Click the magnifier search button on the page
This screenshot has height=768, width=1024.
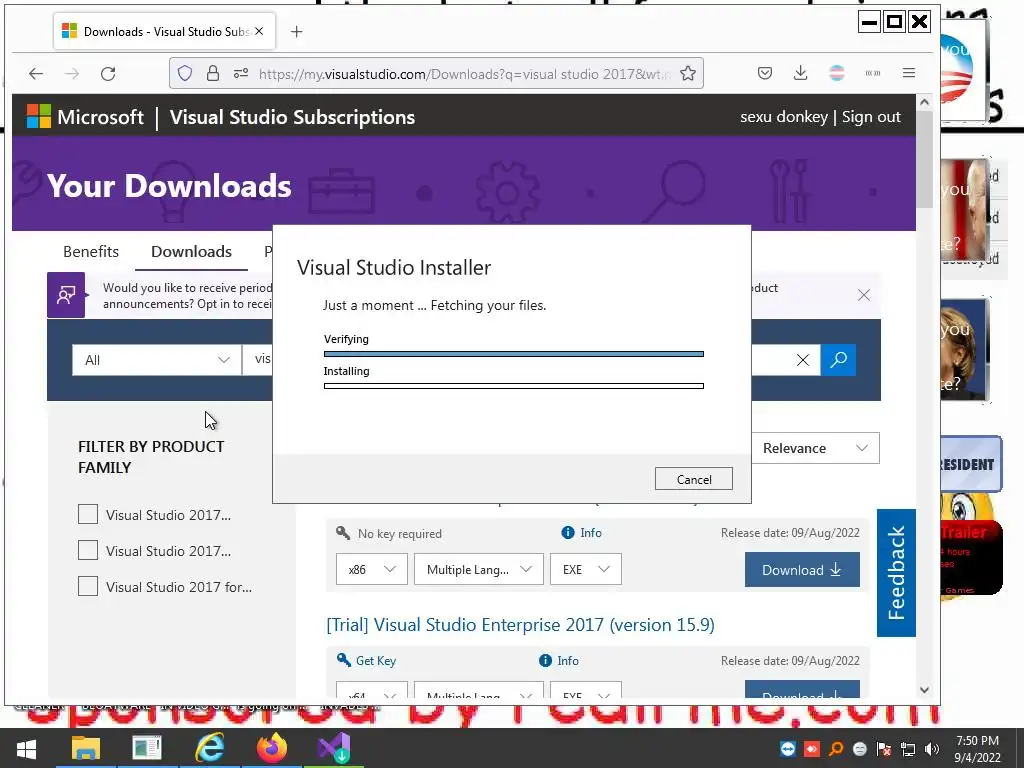[x=839, y=360]
